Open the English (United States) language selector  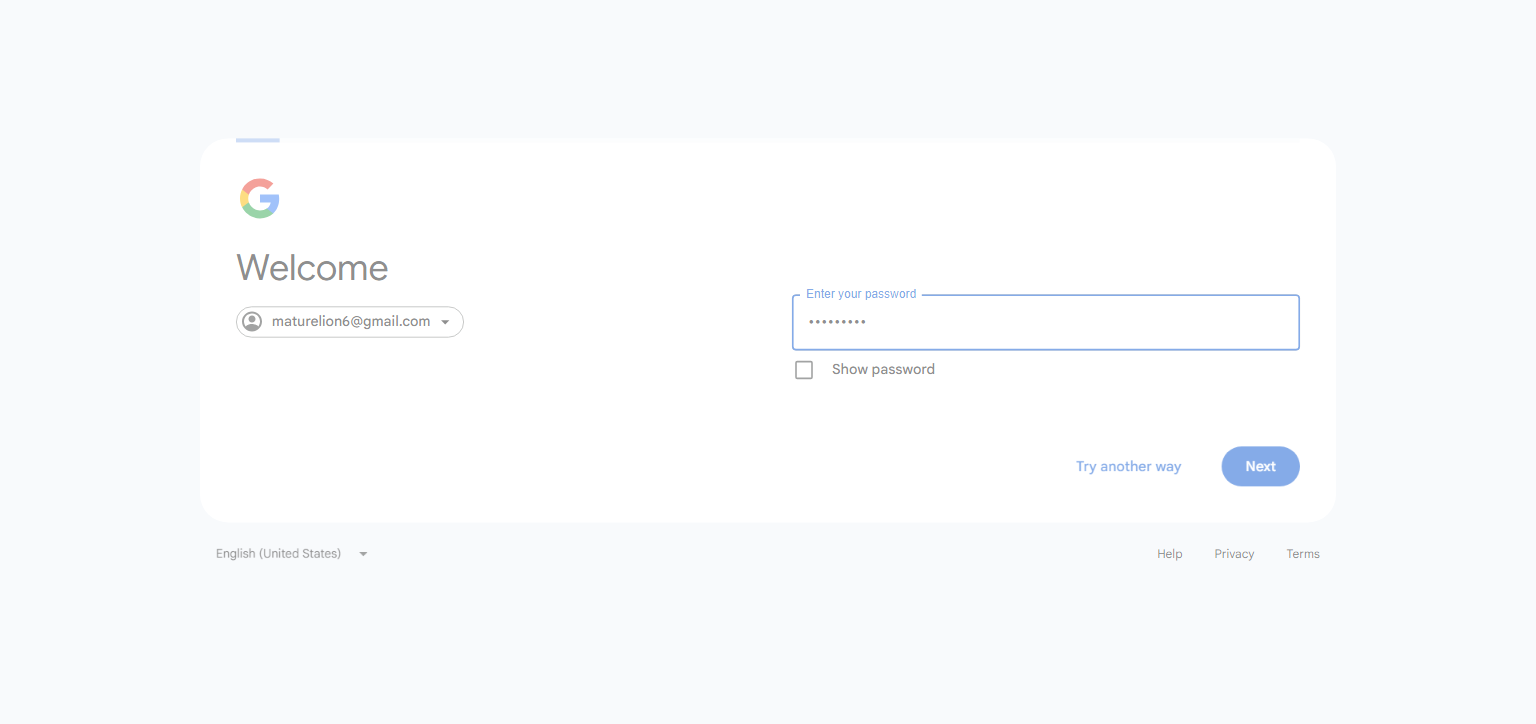[292, 554]
